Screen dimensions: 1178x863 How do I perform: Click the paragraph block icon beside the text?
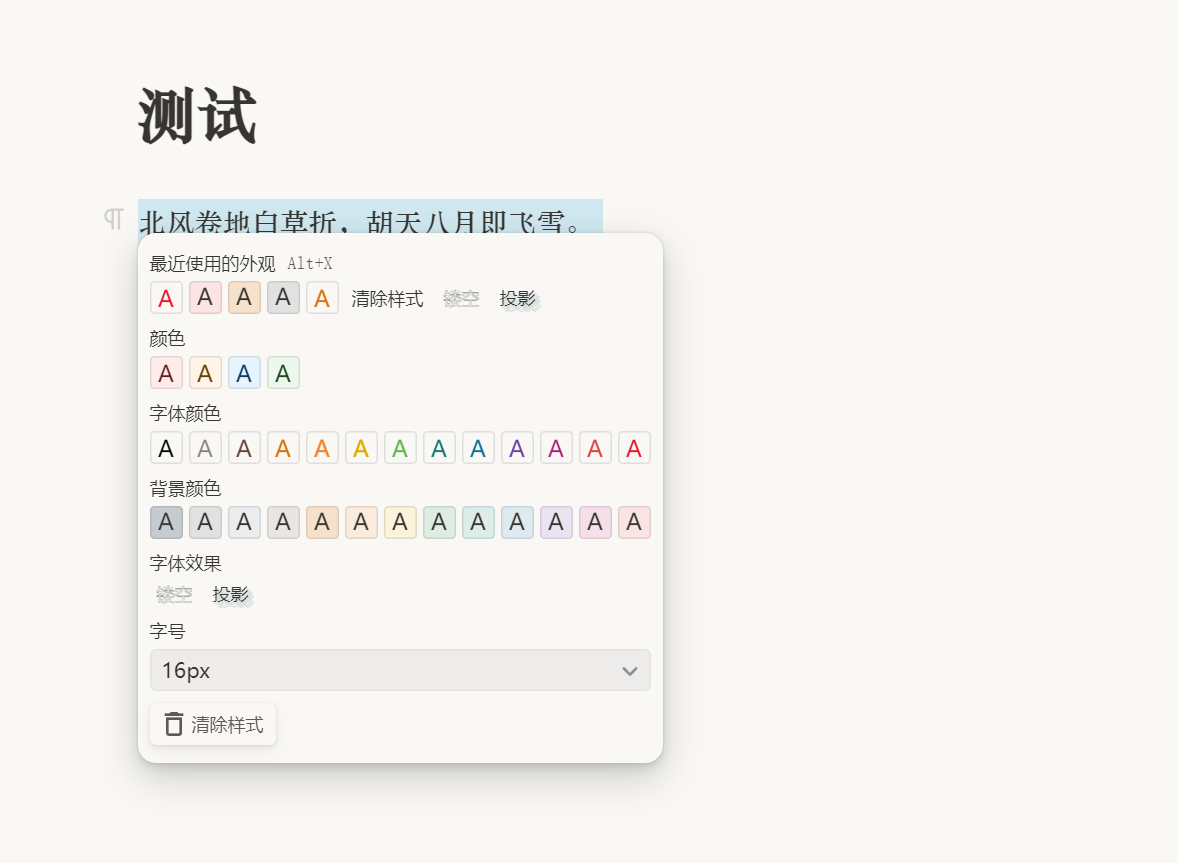pos(114,219)
